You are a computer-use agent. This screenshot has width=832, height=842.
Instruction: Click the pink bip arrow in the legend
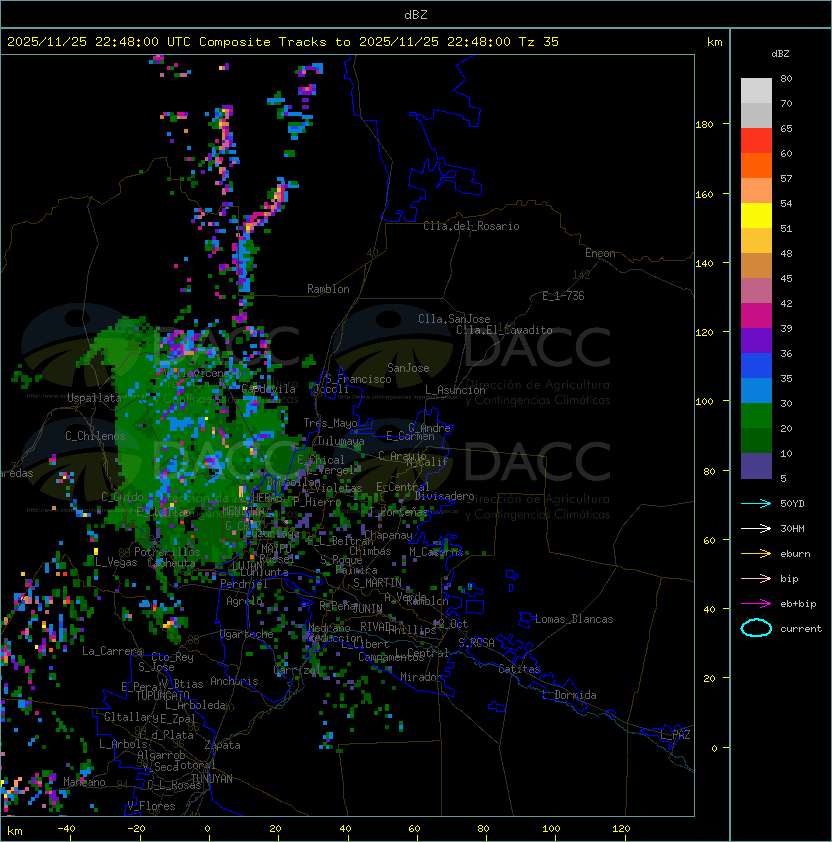(756, 579)
